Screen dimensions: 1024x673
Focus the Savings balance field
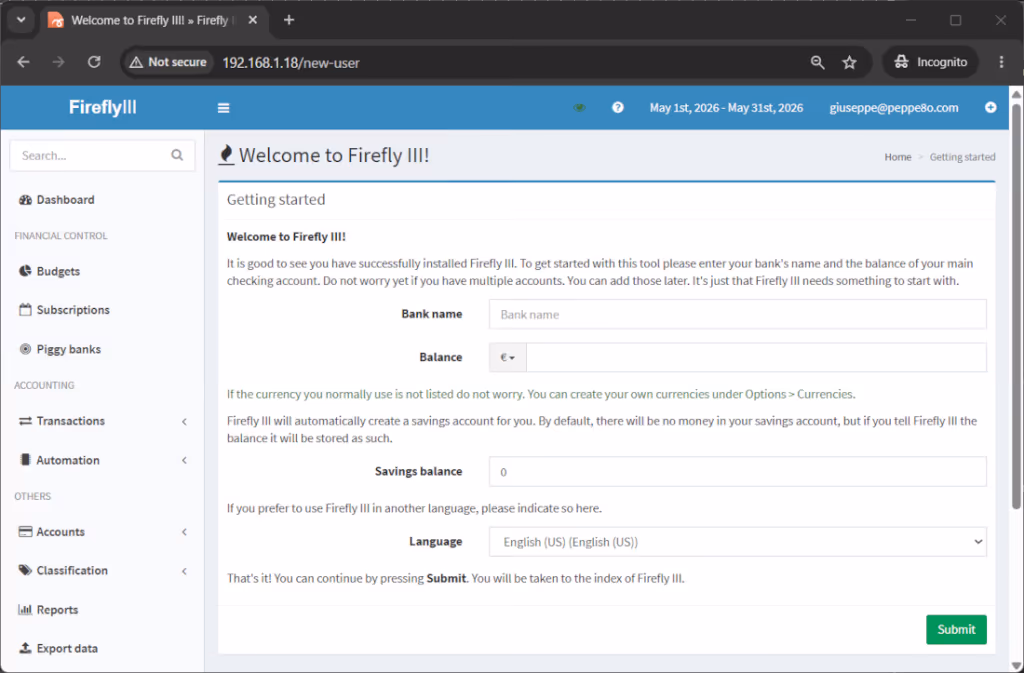737,471
